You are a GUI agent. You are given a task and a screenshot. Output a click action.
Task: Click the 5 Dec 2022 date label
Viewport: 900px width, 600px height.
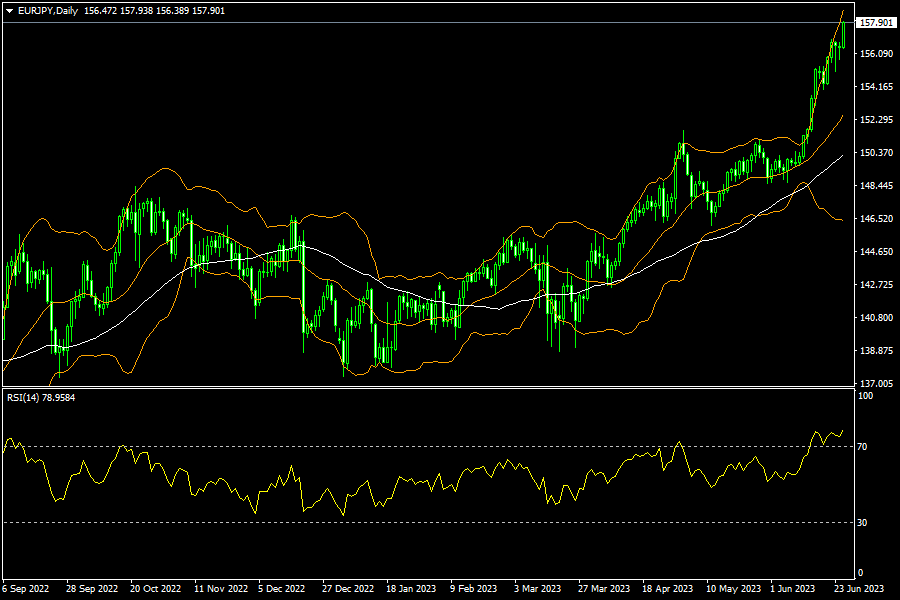tap(281, 589)
